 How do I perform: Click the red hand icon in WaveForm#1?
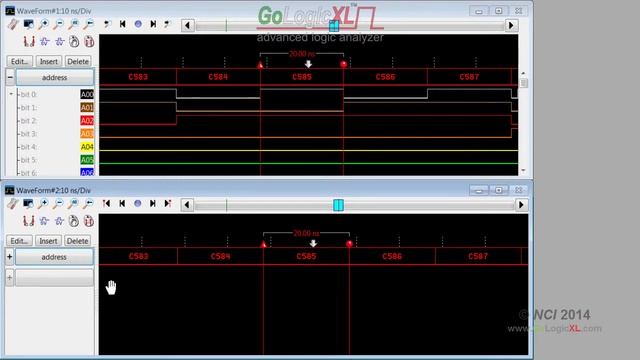click(89, 41)
